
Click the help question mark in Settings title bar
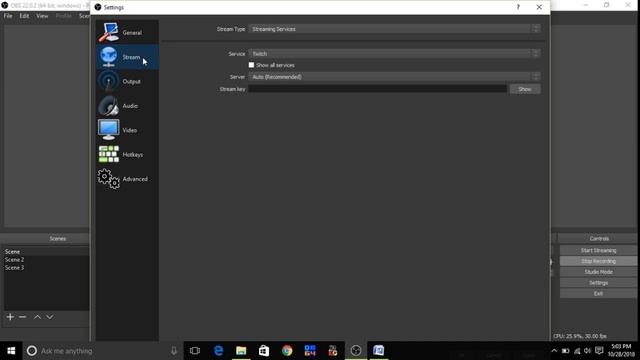pyautogui.click(x=518, y=7)
